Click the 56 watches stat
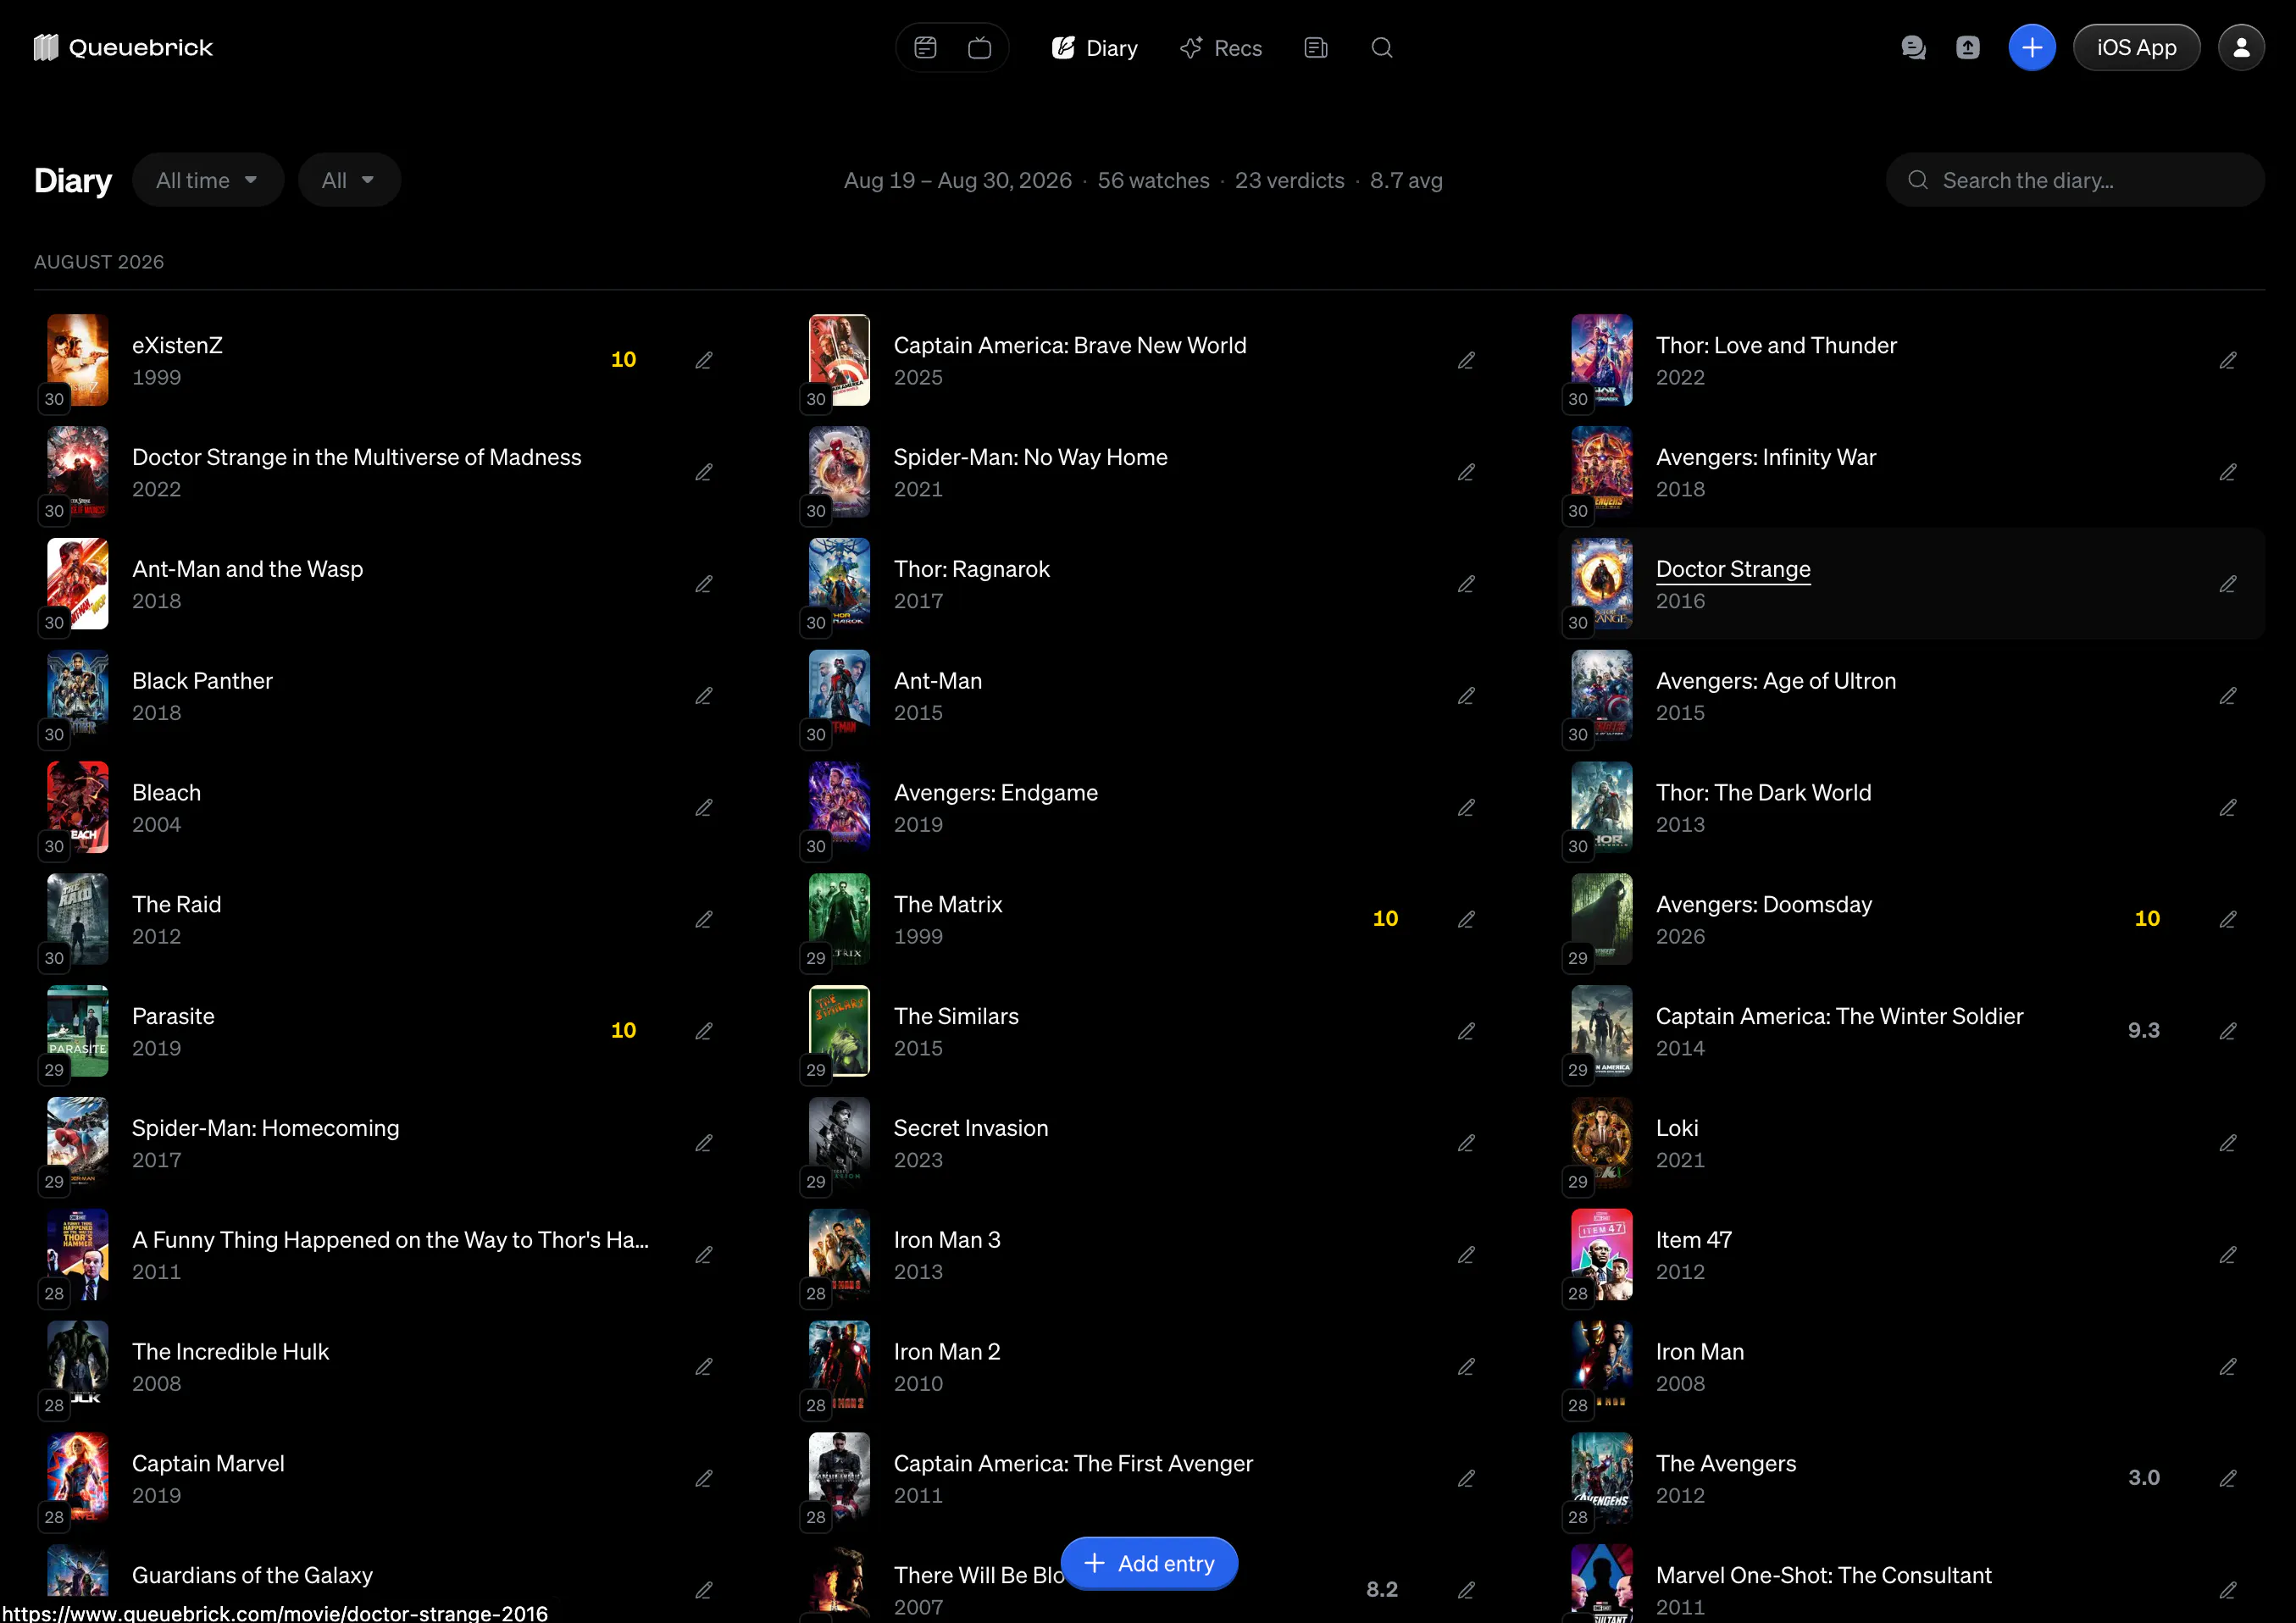The image size is (2296, 1623). click(1153, 180)
